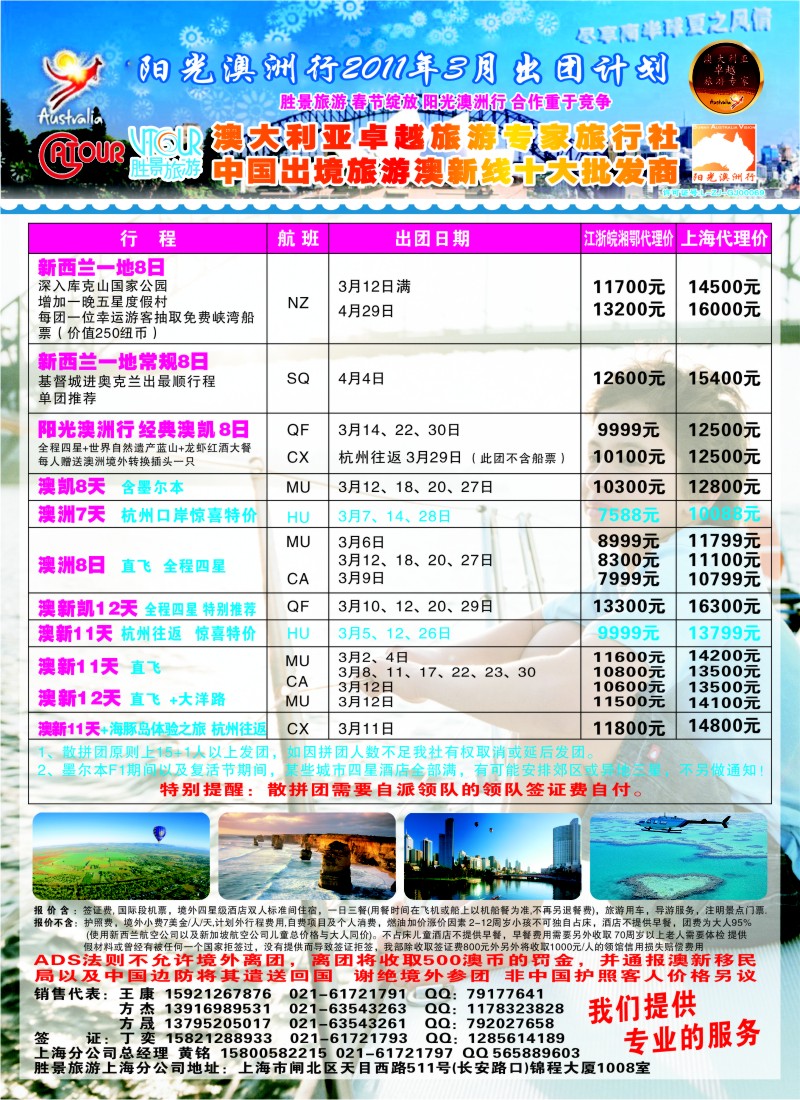The width and height of the screenshot is (800, 1100).
Task: Click general manager 黄铭 phone 15800582215
Action: tap(273, 1053)
